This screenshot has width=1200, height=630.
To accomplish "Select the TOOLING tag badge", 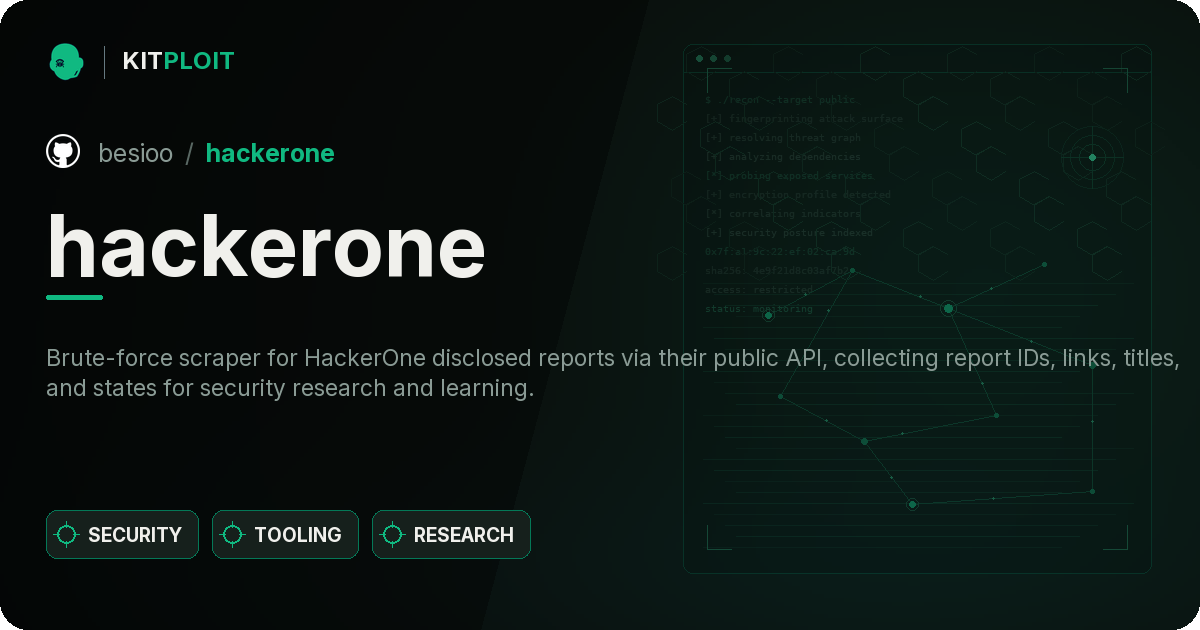I will pos(285,535).
